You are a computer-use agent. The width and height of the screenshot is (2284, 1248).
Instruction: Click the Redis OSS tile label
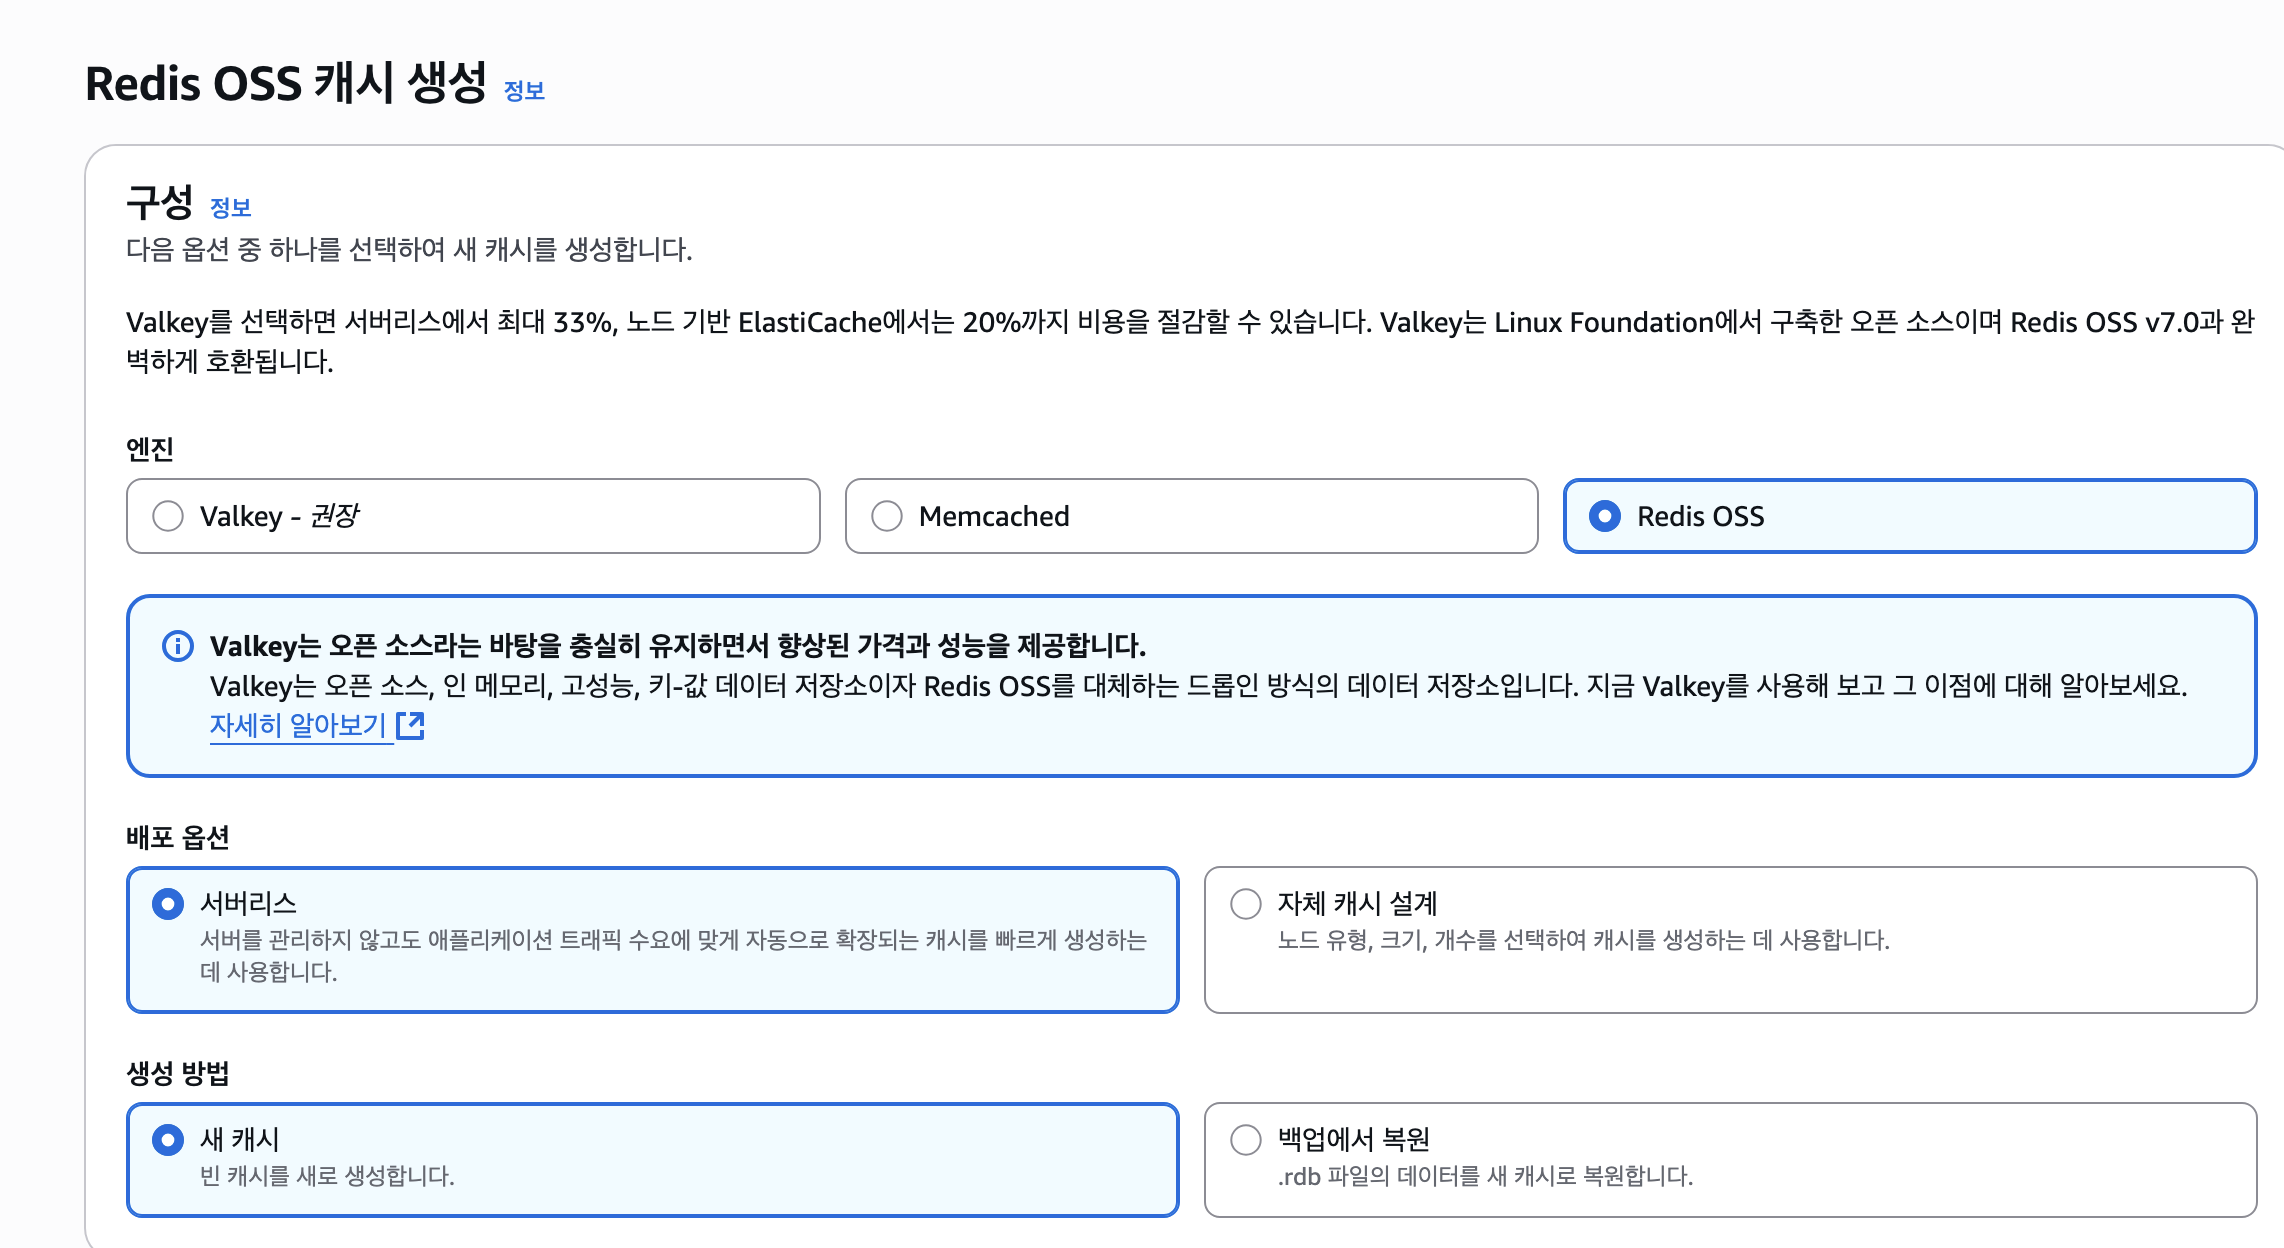(x=1700, y=516)
